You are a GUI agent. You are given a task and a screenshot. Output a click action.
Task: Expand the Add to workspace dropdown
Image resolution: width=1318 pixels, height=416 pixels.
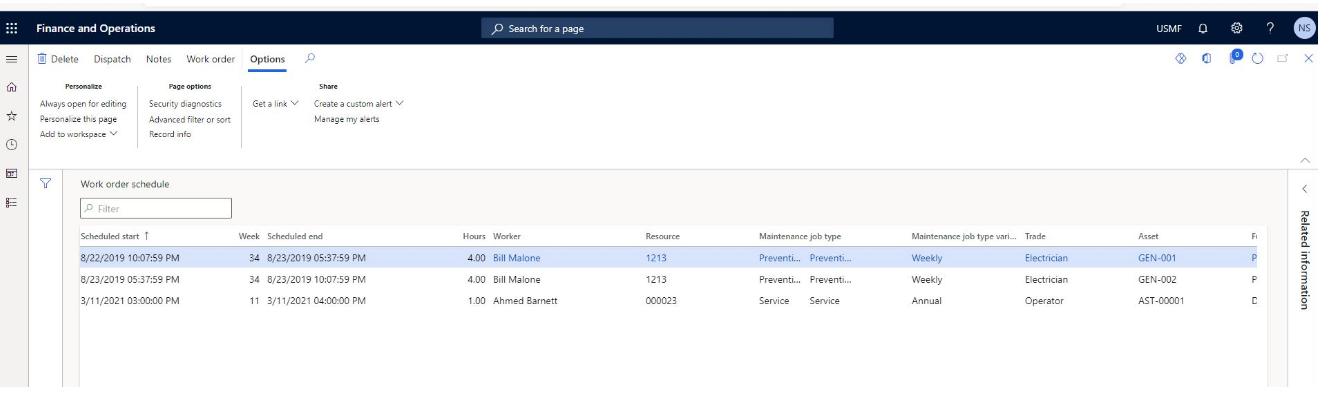pos(79,134)
